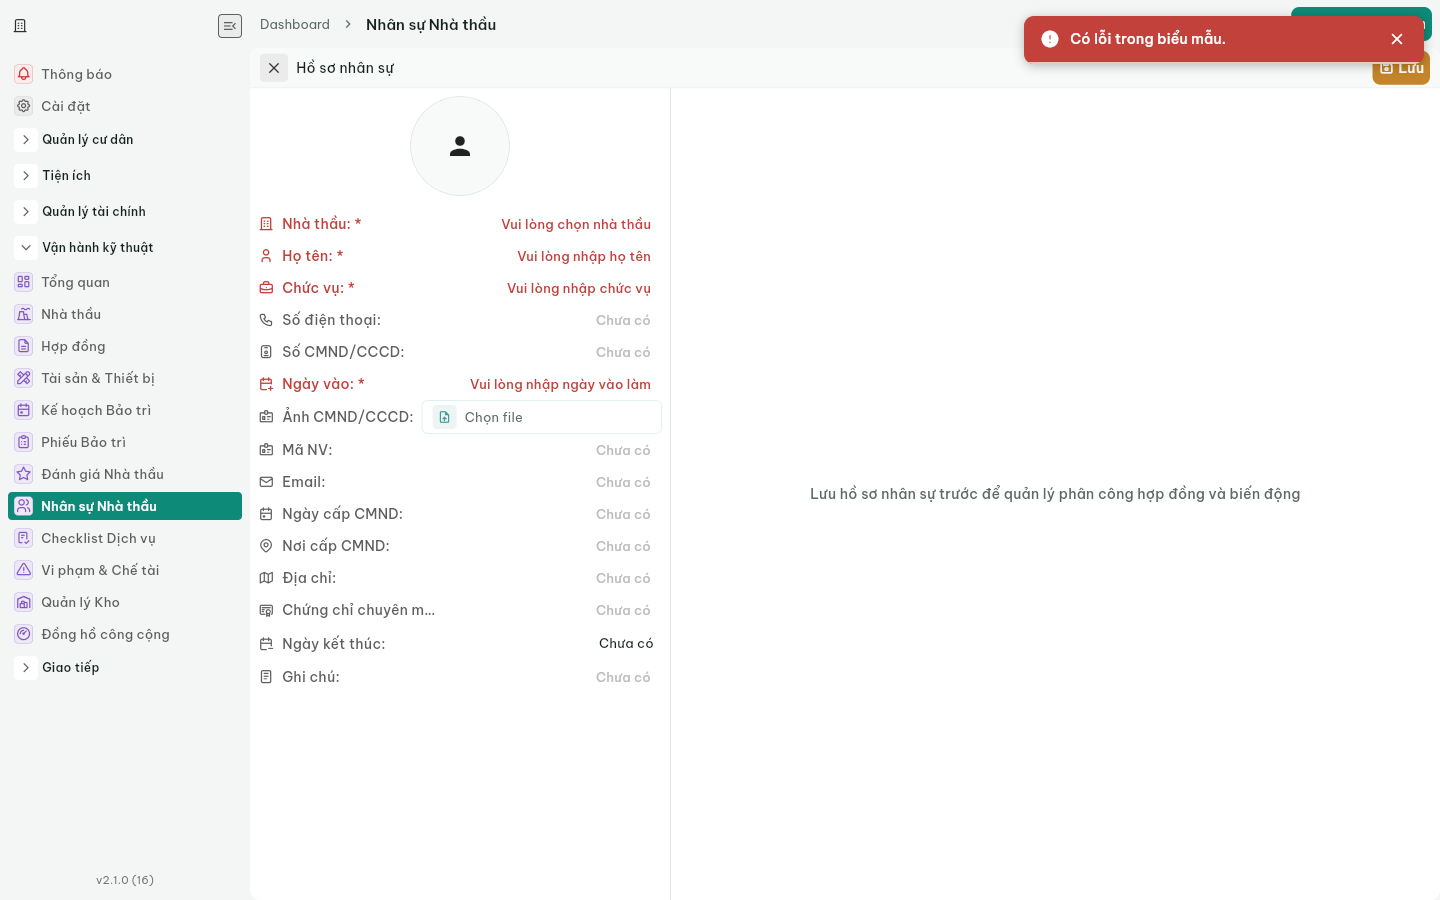Expand the Quản lý cư dân section
The height and width of the screenshot is (900, 1440).
[x=26, y=140]
